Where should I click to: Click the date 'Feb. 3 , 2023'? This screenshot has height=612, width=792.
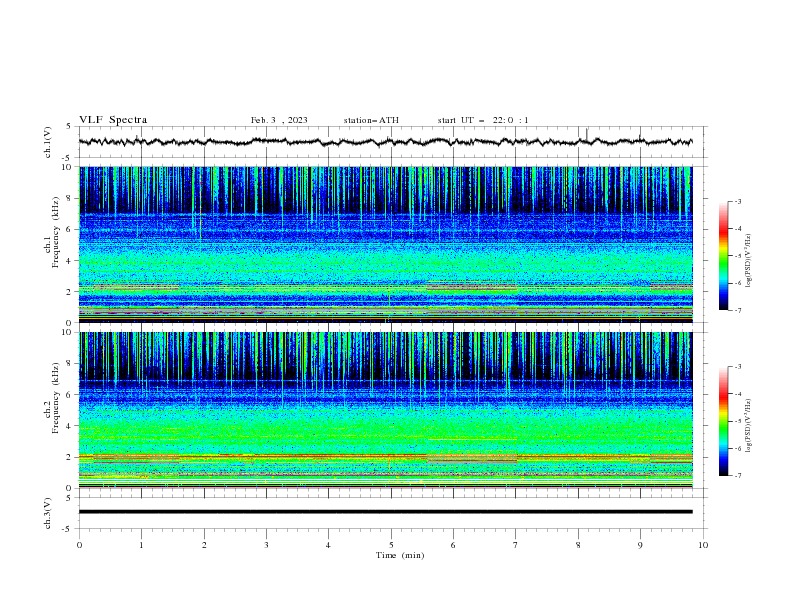coord(279,120)
